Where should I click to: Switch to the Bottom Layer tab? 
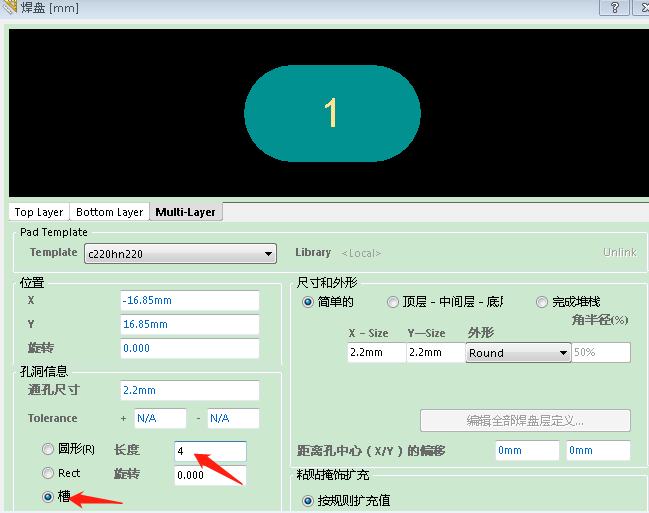(x=109, y=212)
